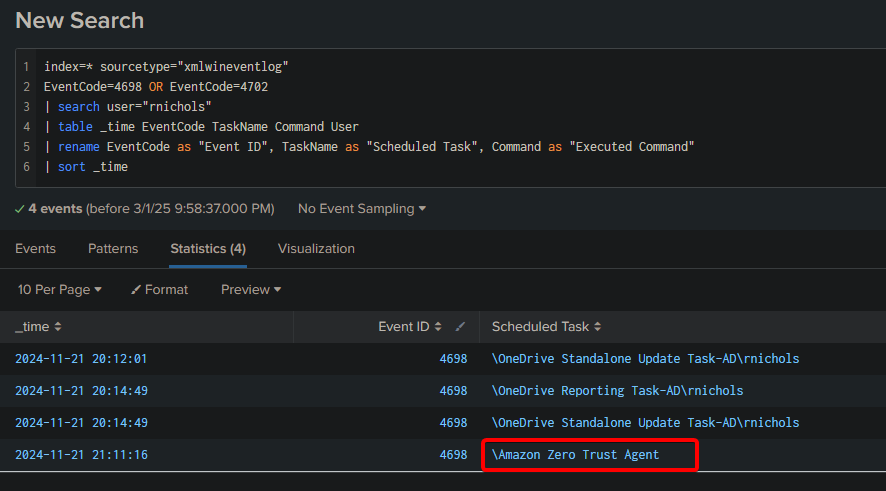The height and width of the screenshot is (491, 886).
Task: Click the \OneDrive Reporting Task-AD\rnichols value
Action: [x=618, y=390]
